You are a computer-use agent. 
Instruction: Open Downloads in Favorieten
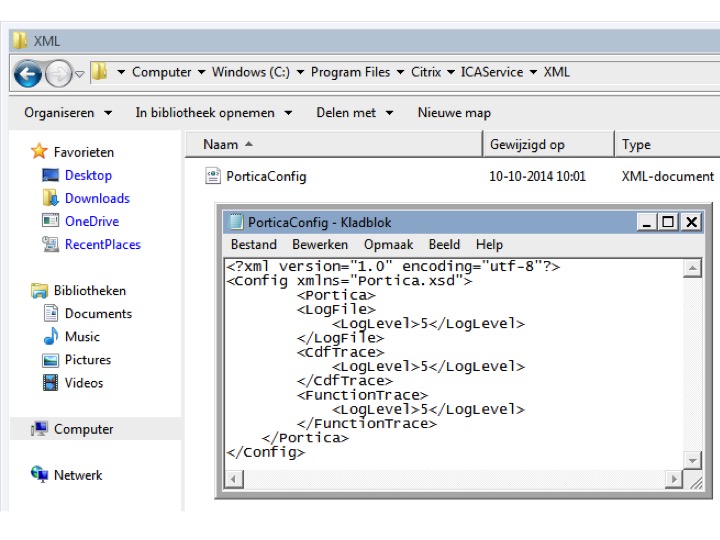[97, 198]
